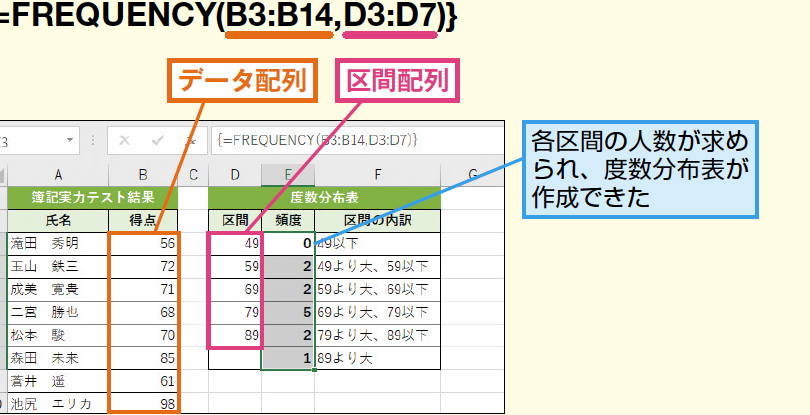Click the formula bar enter checkmark icon
Image resolution: width=810 pixels, height=415 pixels.
click(x=158, y=141)
